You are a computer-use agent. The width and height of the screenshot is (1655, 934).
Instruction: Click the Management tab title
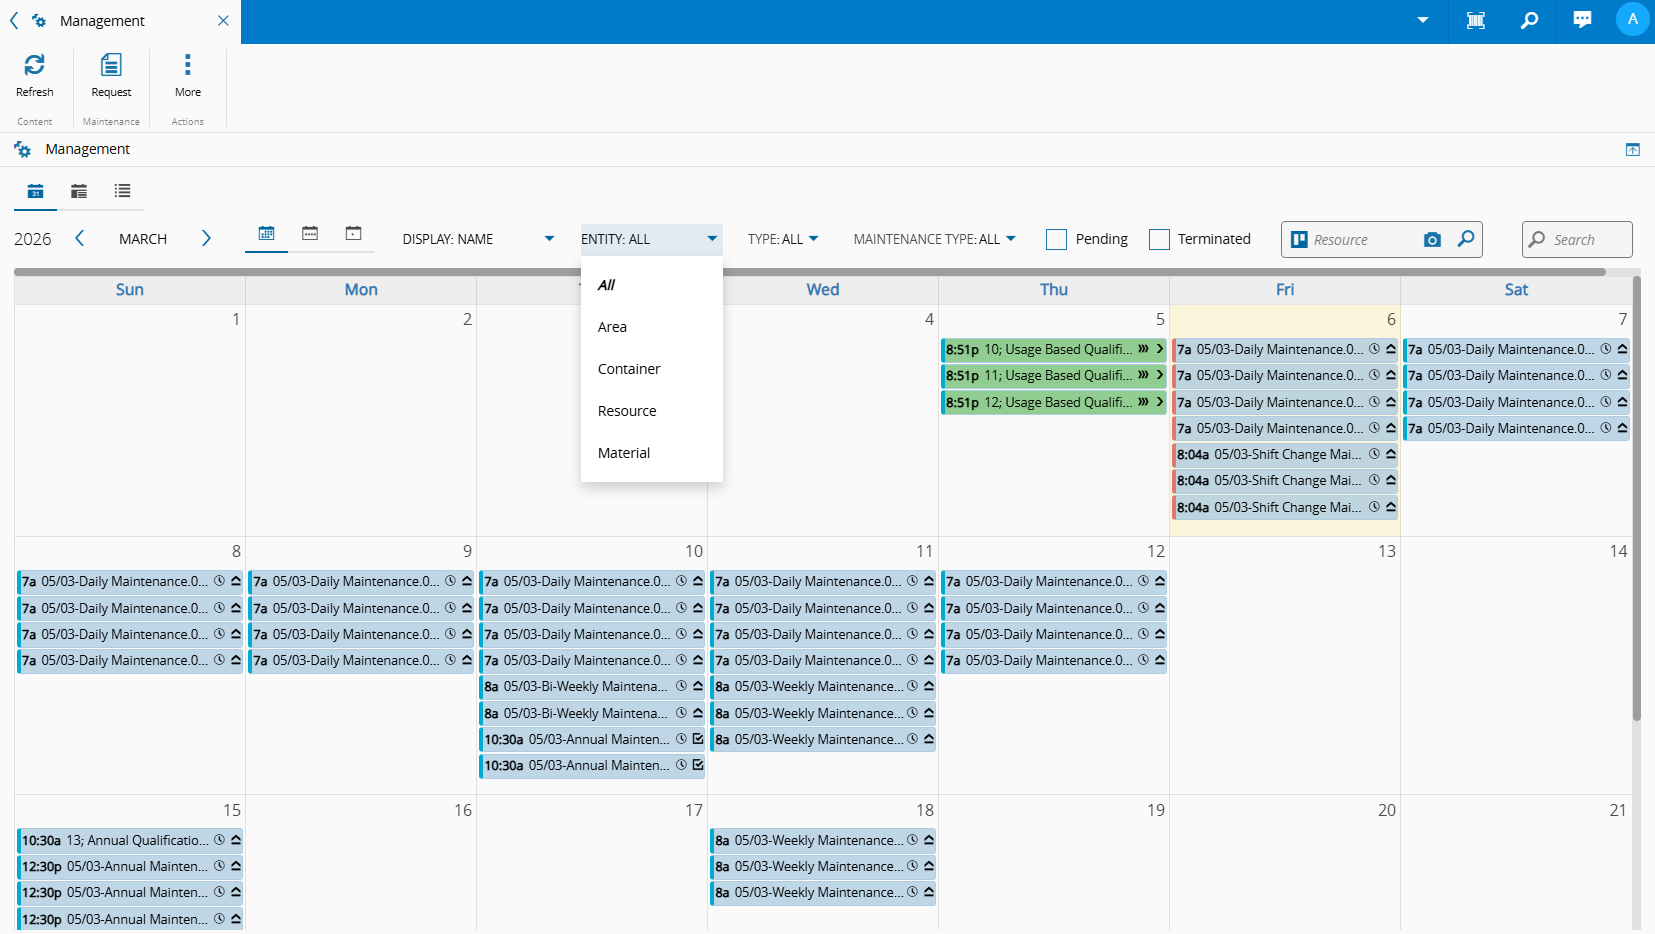tap(102, 21)
